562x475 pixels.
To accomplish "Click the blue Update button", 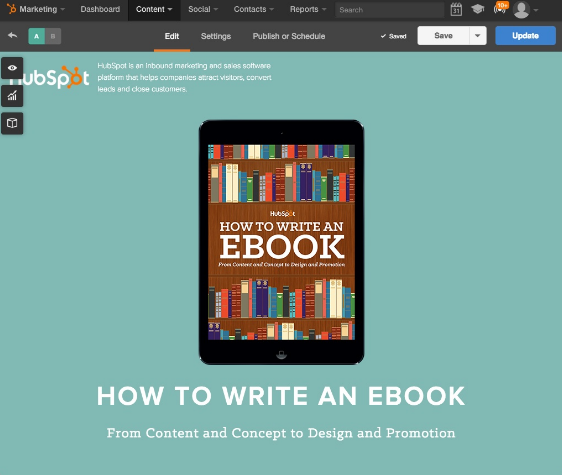I will coord(525,35).
